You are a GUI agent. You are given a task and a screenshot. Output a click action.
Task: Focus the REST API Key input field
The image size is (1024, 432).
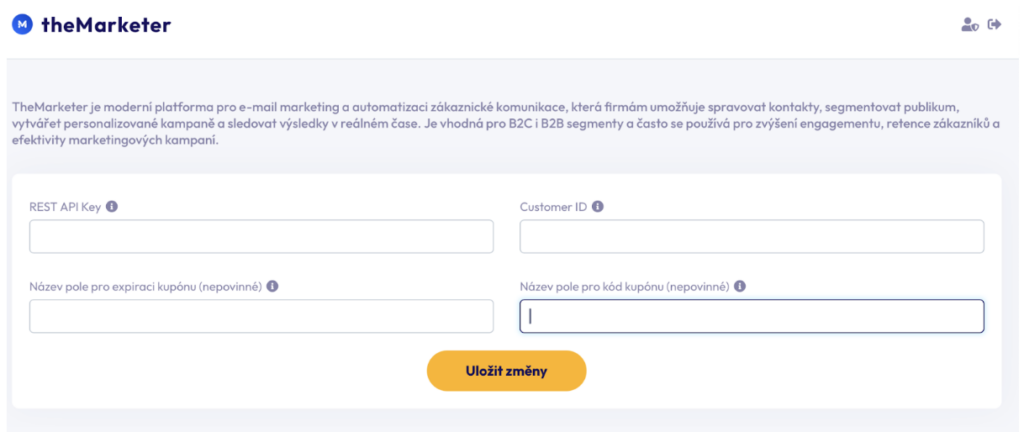coord(261,236)
